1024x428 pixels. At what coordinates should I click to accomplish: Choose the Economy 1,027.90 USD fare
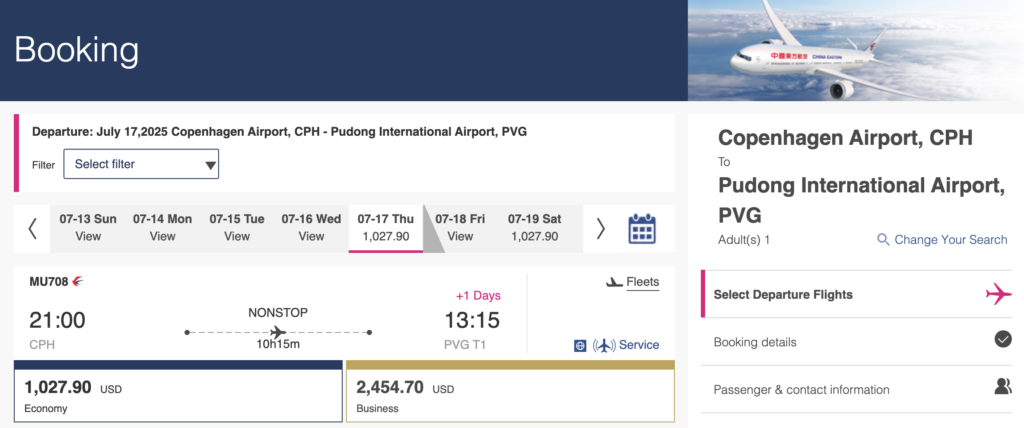click(178, 395)
